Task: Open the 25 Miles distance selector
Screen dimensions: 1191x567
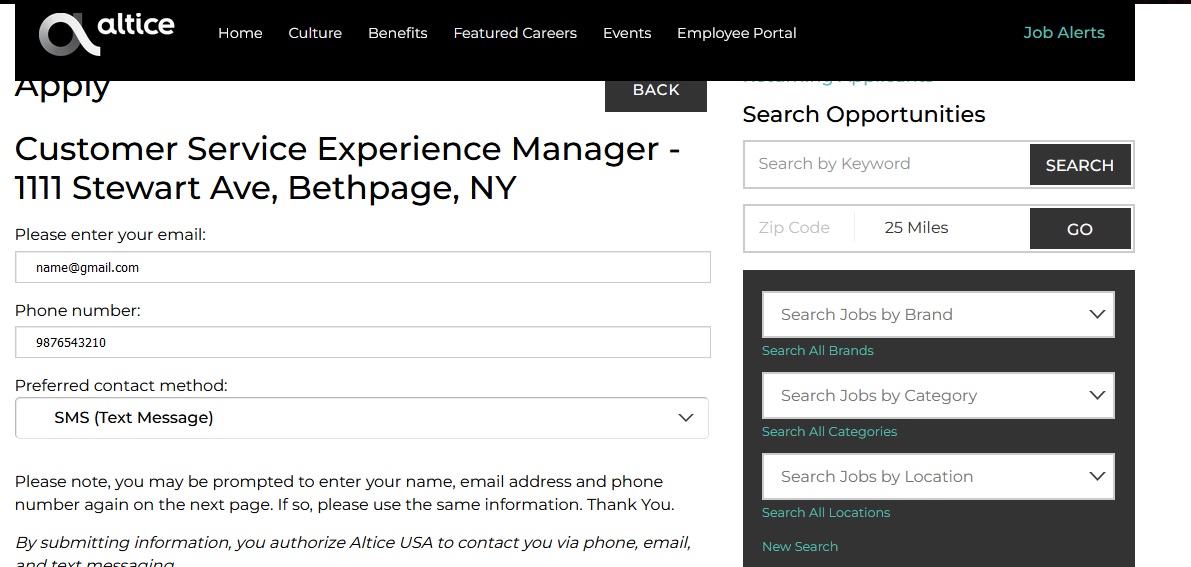Action: point(942,228)
